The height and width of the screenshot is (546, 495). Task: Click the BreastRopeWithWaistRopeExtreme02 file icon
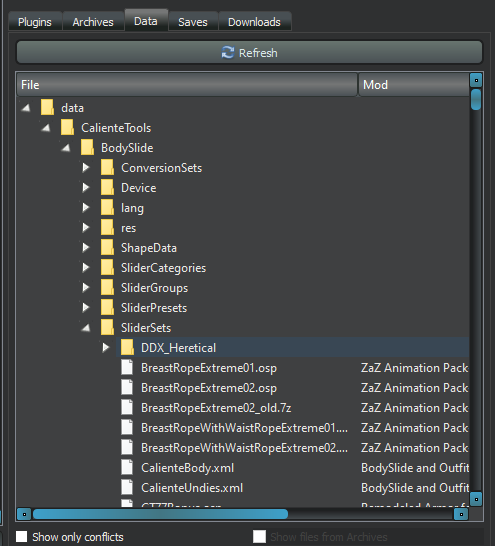coord(127,447)
